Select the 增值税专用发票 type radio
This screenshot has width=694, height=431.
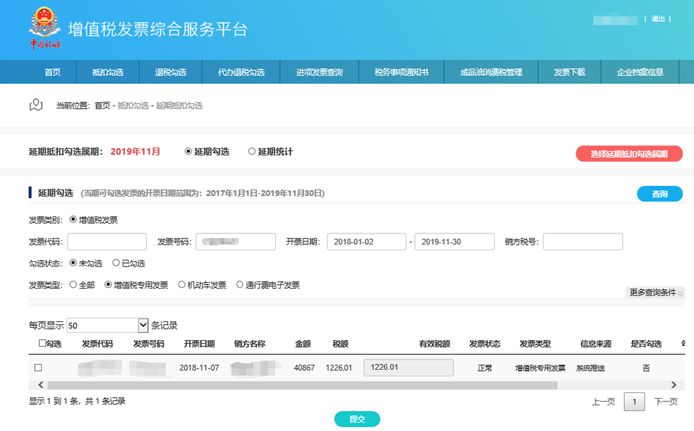pyautogui.click(x=108, y=285)
